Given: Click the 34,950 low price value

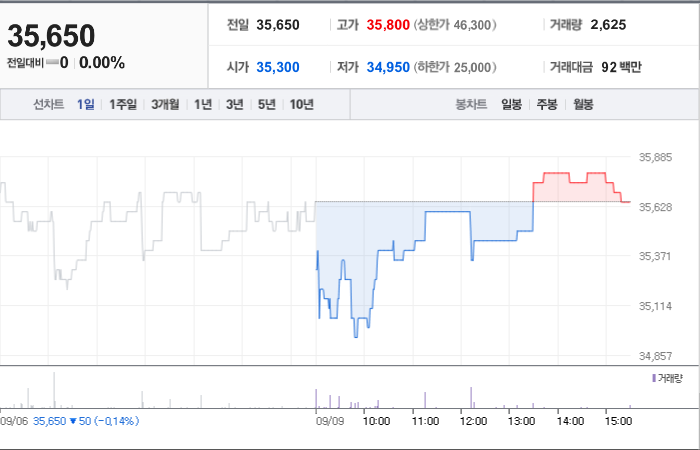Looking at the screenshot, I should [x=388, y=67].
